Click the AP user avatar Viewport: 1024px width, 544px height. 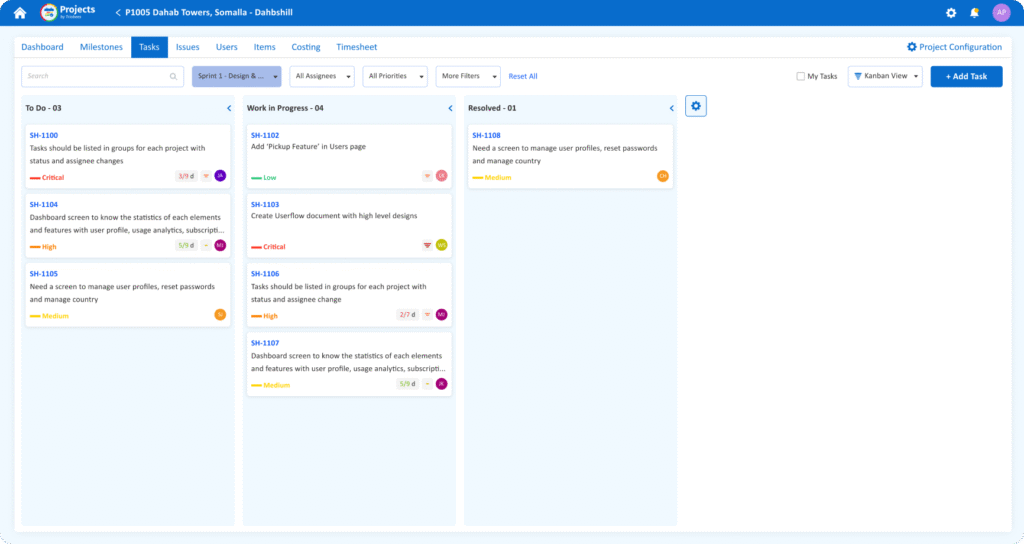click(x=1001, y=13)
